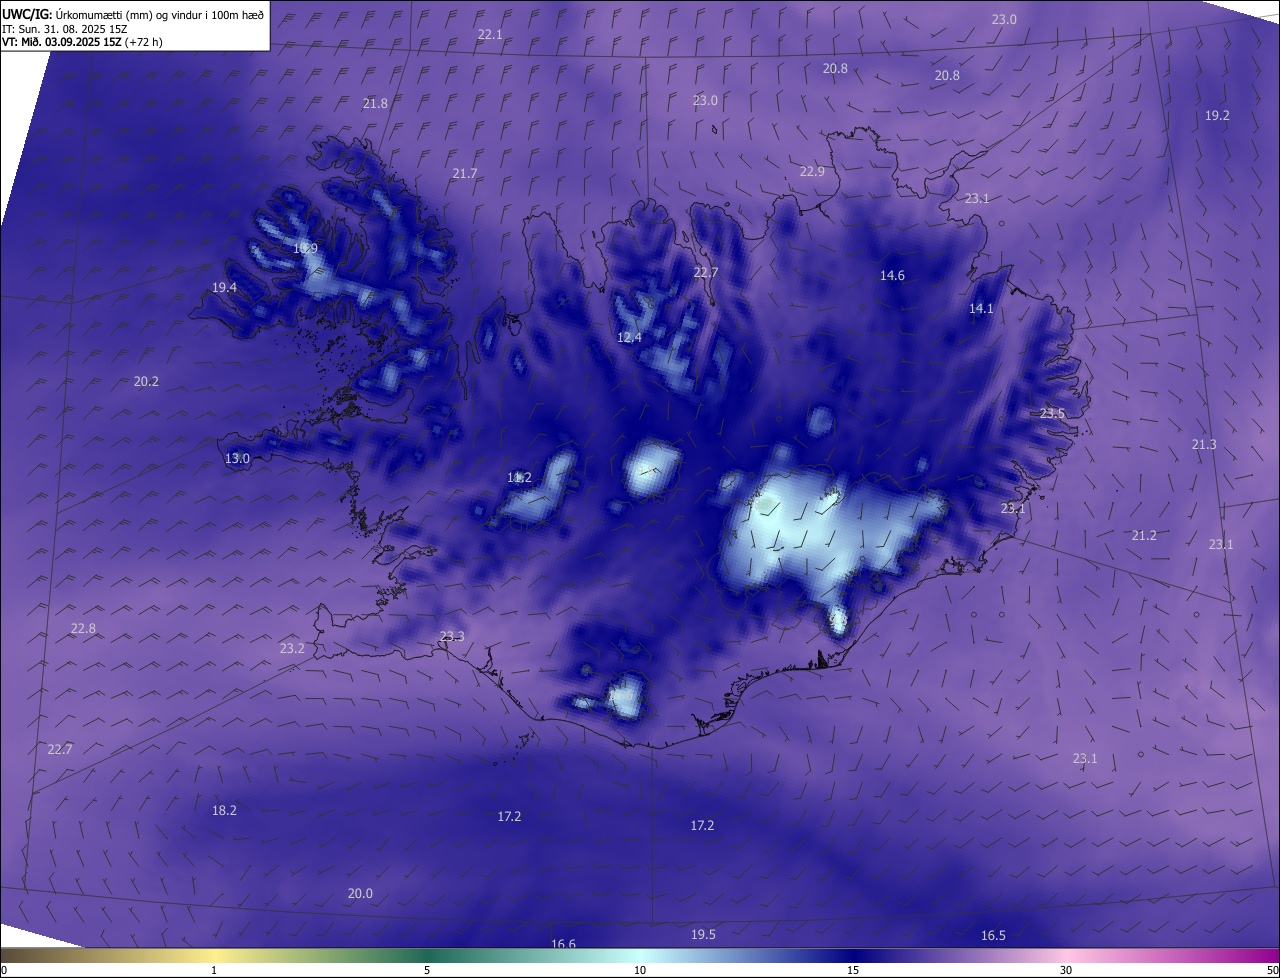Select the legend tick labelled 1
Viewport: 1280px width, 978px height.
click(214, 971)
